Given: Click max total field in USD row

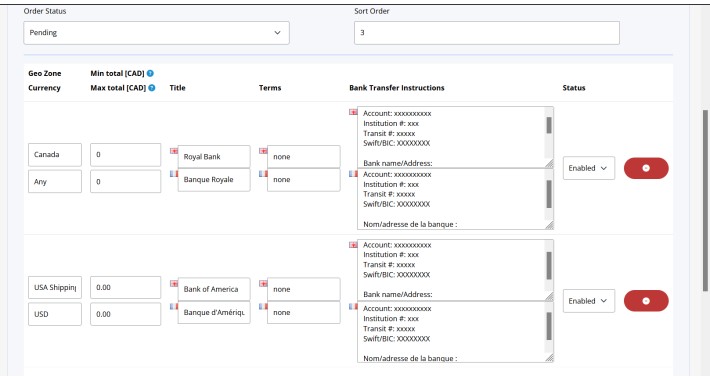Looking at the screenshot, I should 125,314.
